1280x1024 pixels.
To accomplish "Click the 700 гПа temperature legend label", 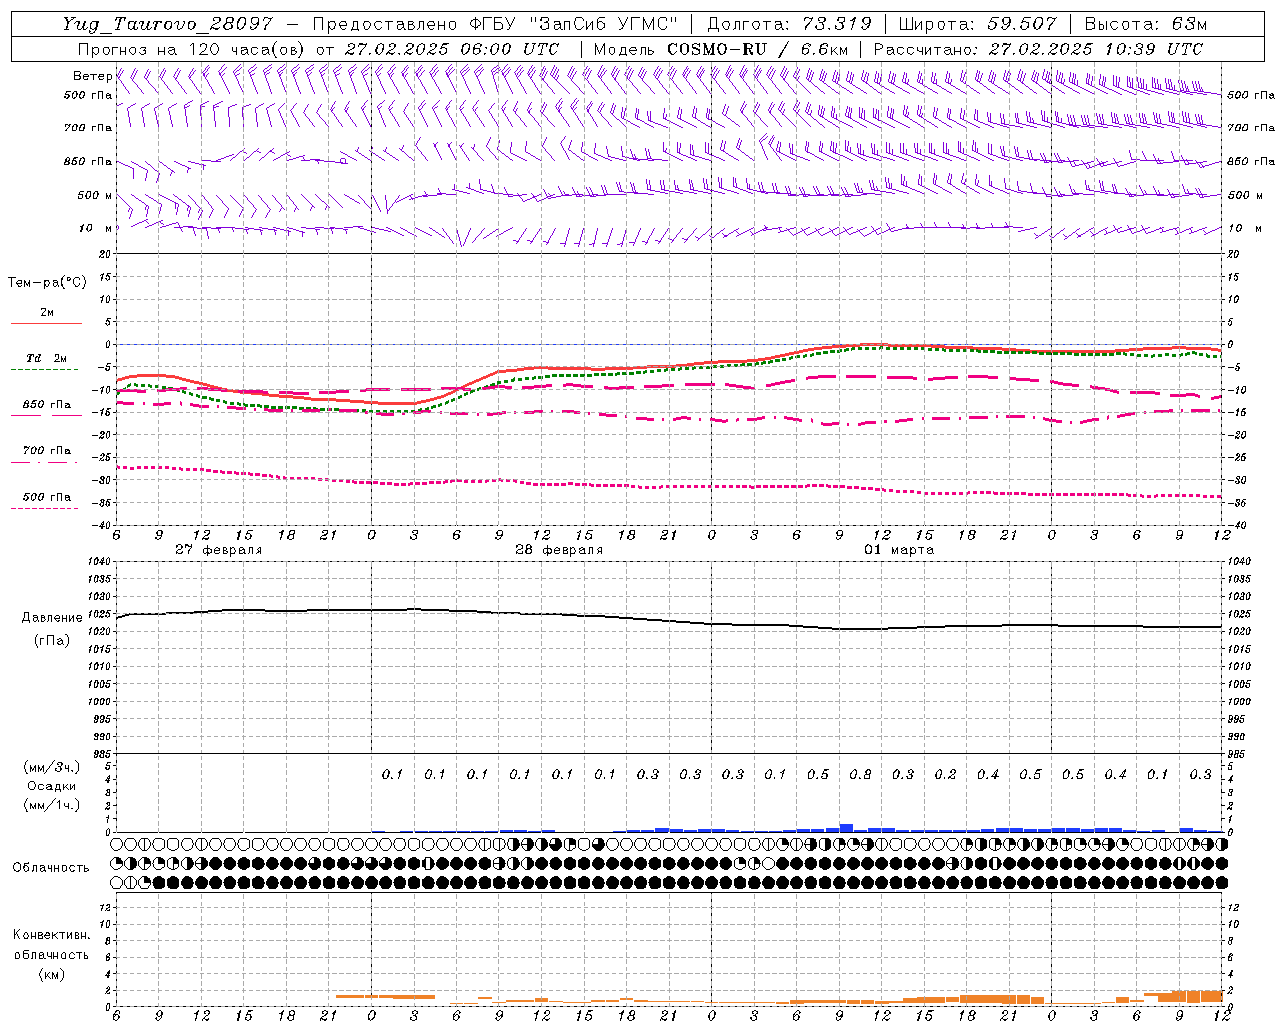I will (x=47, y=451).
